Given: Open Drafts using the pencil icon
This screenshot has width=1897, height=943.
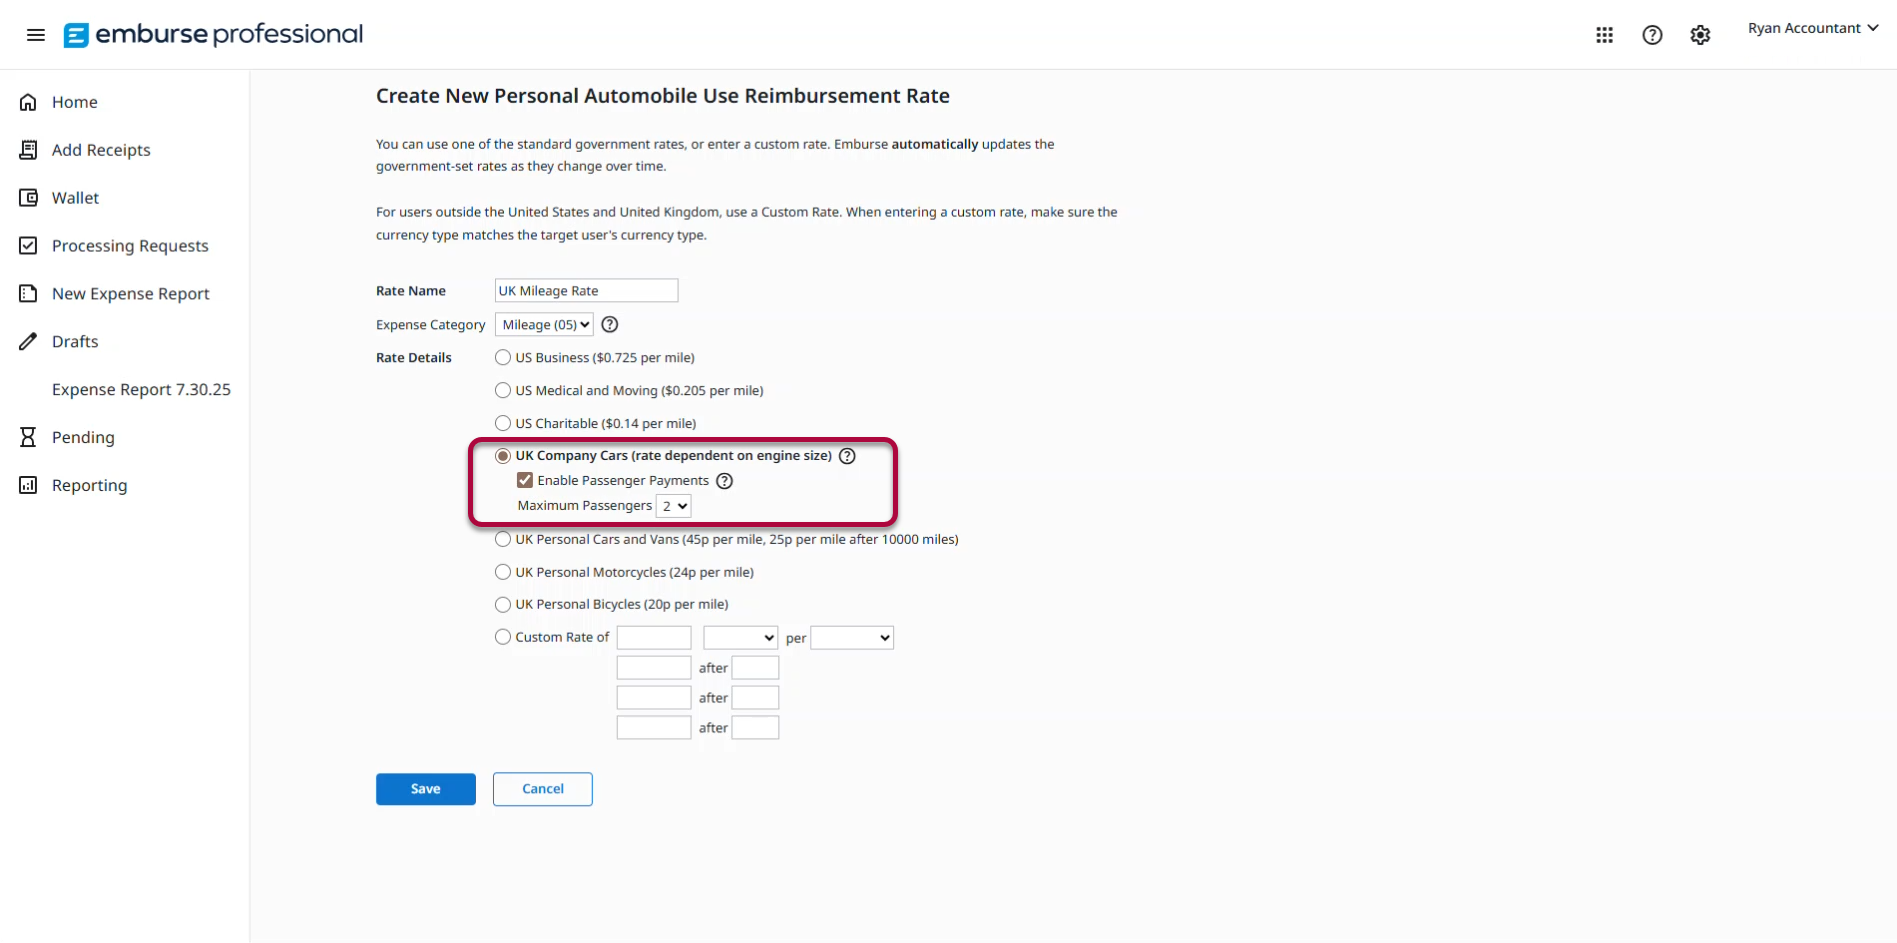Looking at the screenshot, I should click(28, 341).
